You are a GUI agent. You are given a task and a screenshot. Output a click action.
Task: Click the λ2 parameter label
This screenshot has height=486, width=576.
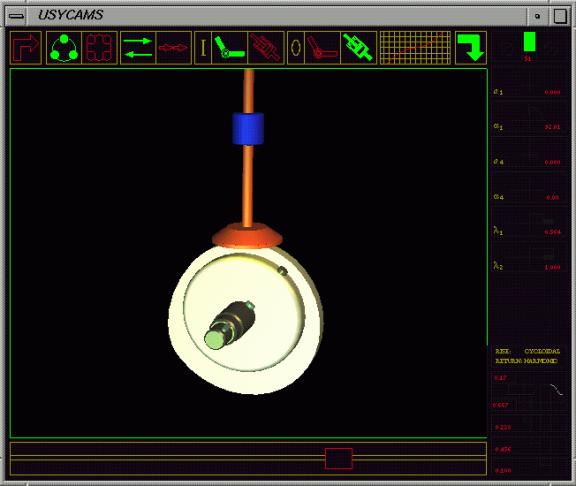498,266
